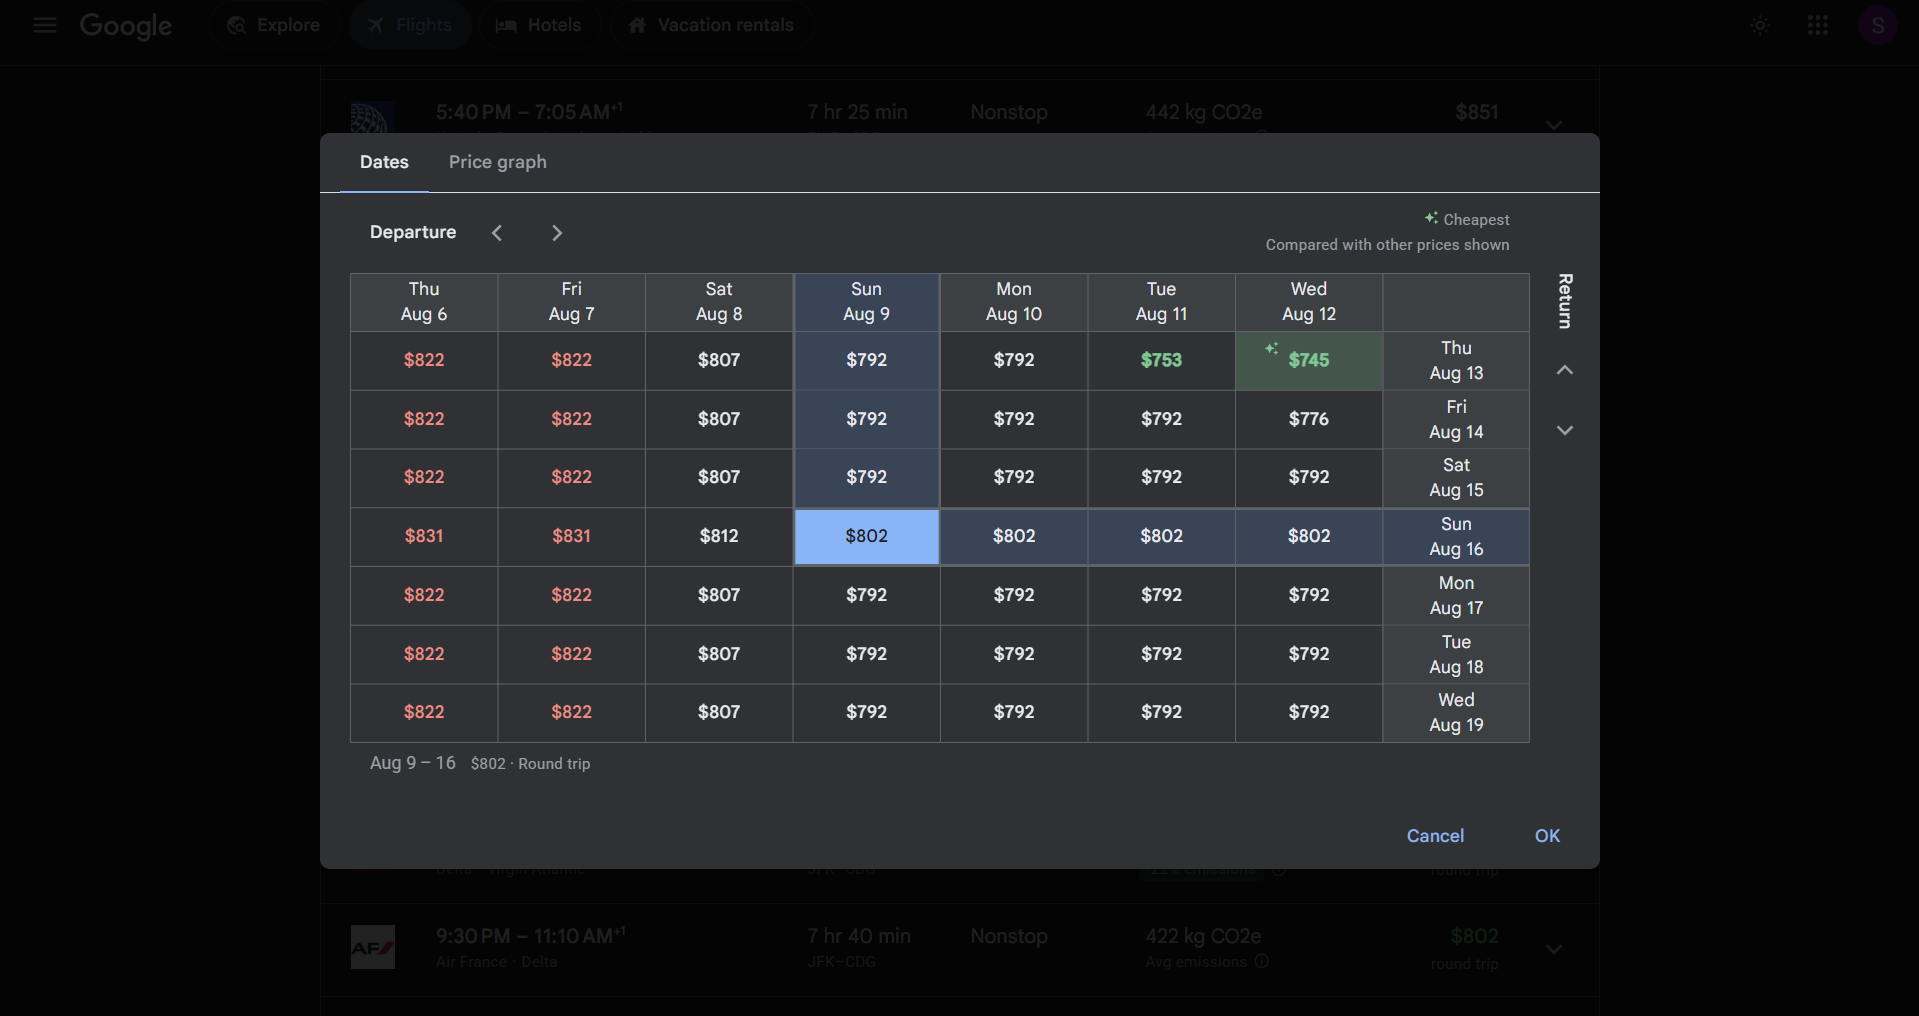Cancel the date selection dialog
Image resolution: width=1919 pixels, height=1016 pixels.
tap(1435, 836)
